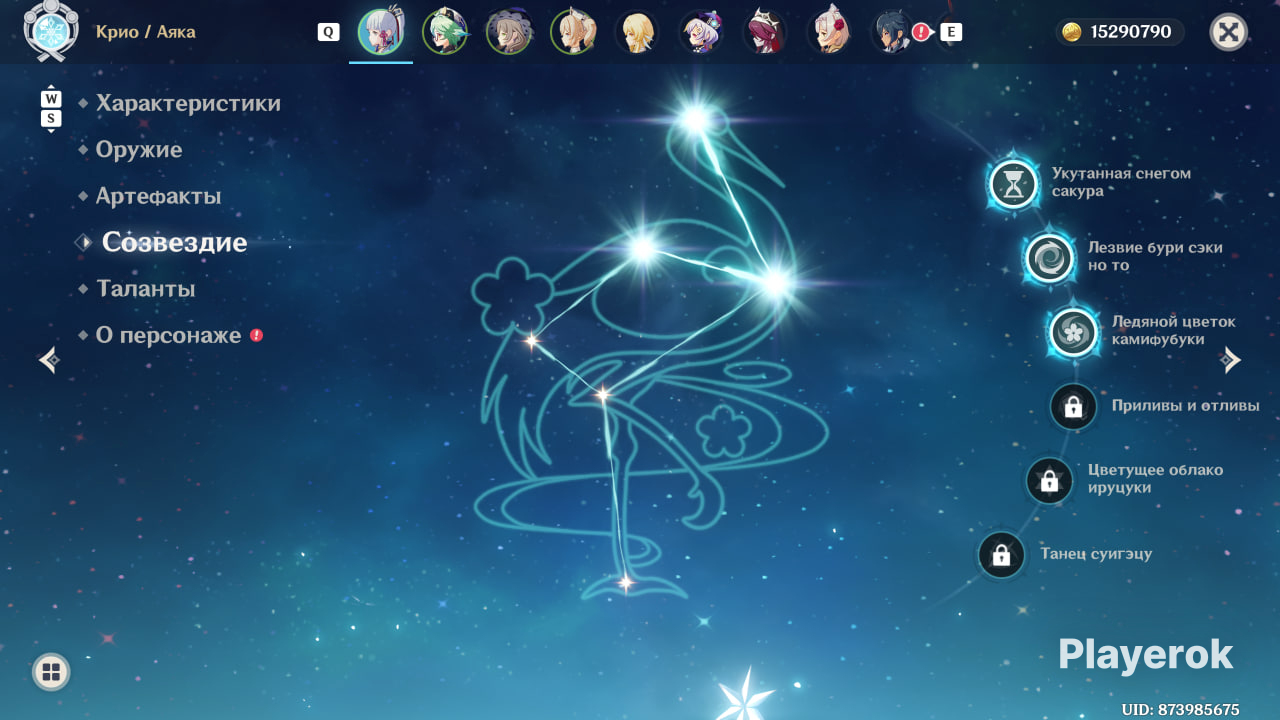Click the "Танец суигэцу" label text
The width and height of the screenshot is (1280, 720).
click(x=1096, y=554)
